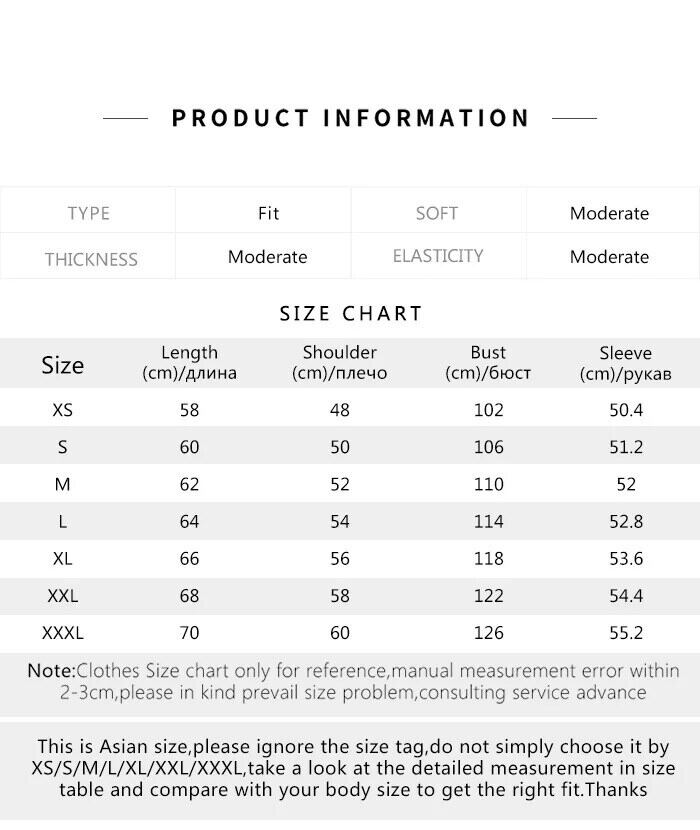
Task: Click the Sleeve (cm) column header
Action: 625,363
